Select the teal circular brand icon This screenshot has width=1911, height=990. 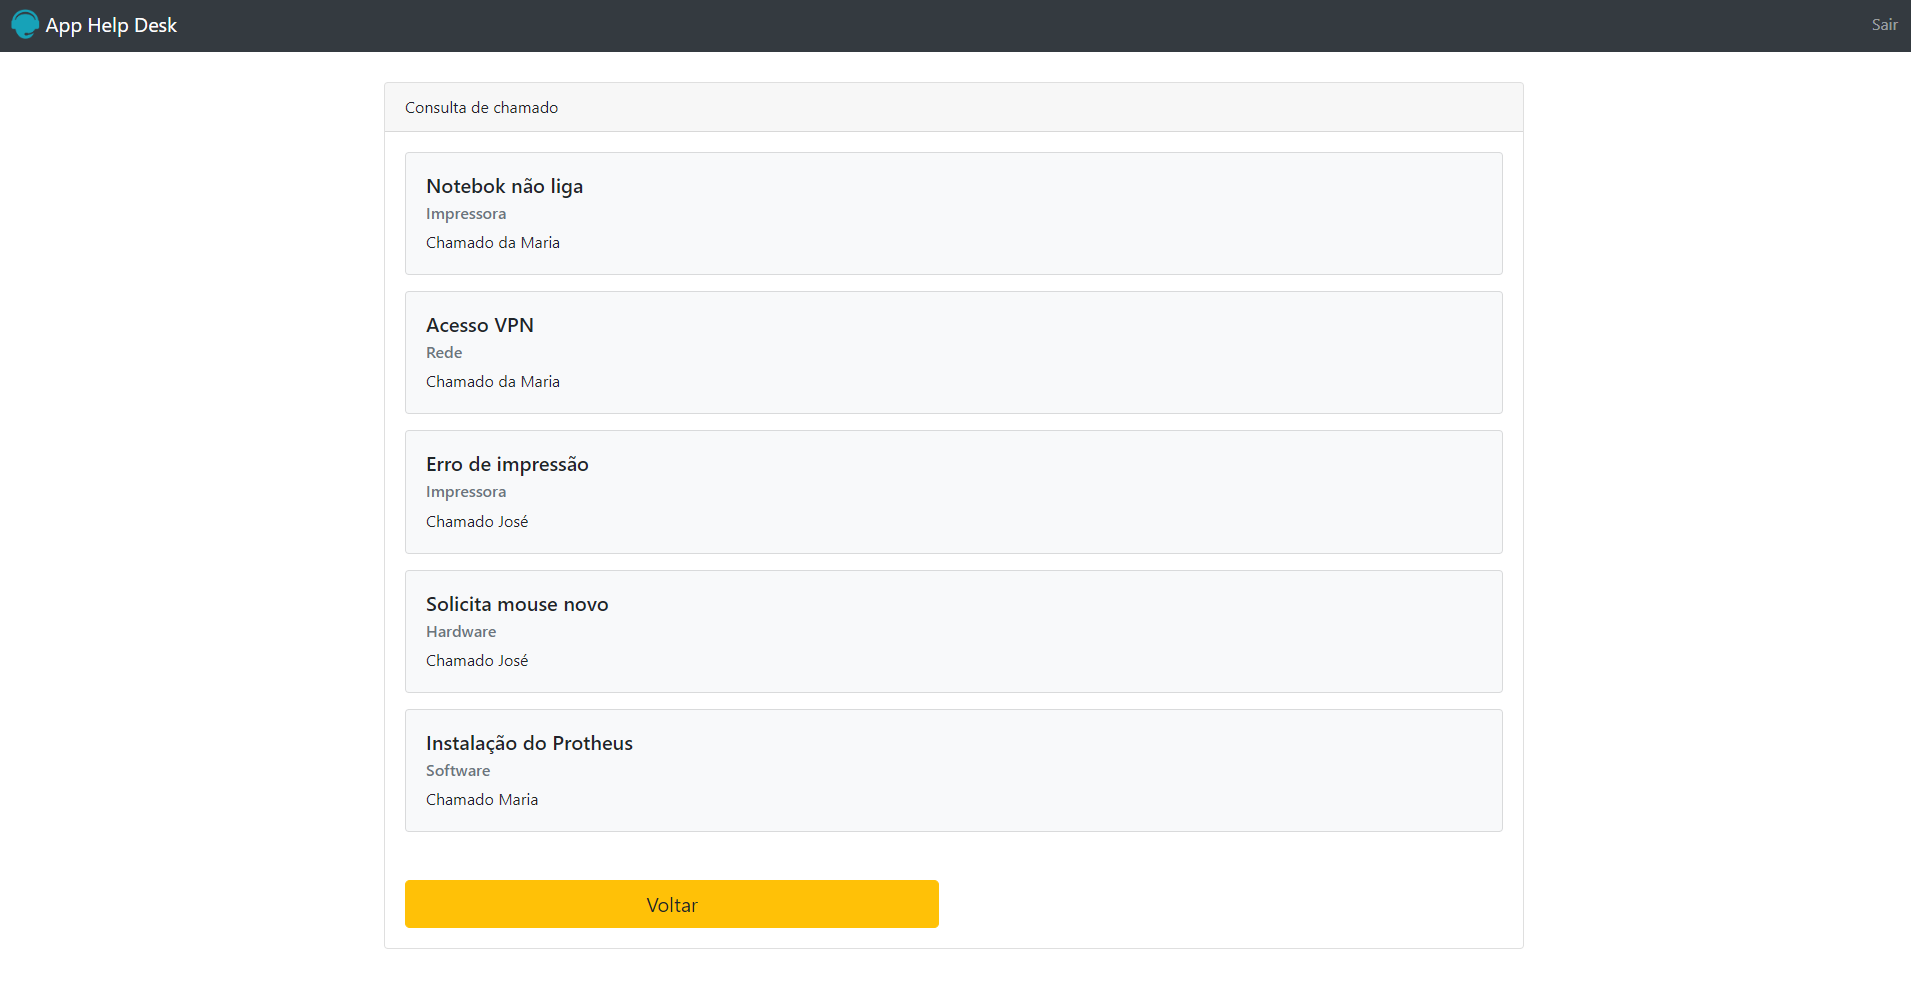click(25, 24)
